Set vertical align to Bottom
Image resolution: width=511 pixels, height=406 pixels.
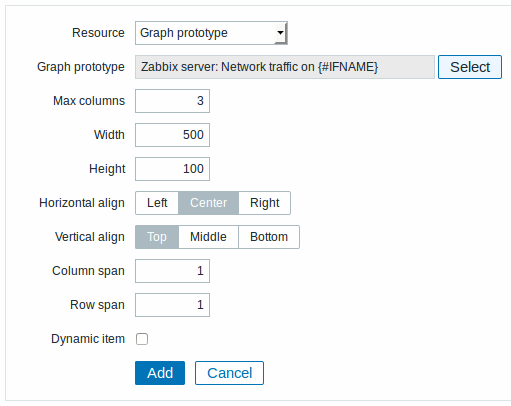[269, 237]
